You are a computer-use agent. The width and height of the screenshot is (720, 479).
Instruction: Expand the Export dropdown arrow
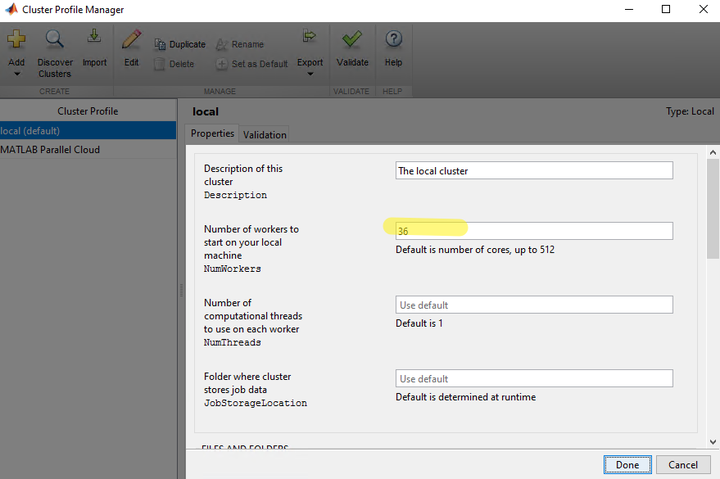point(310,74)
